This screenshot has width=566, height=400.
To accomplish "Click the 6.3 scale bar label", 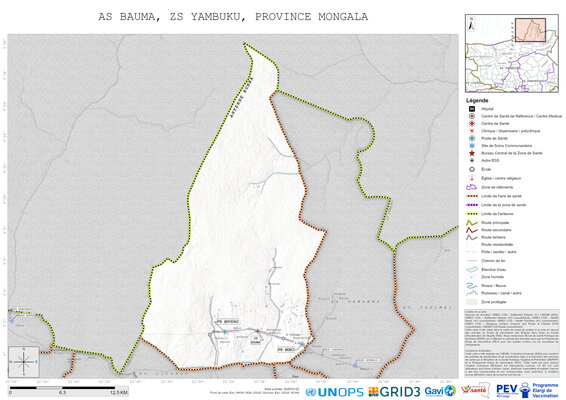I will (62, 392).
